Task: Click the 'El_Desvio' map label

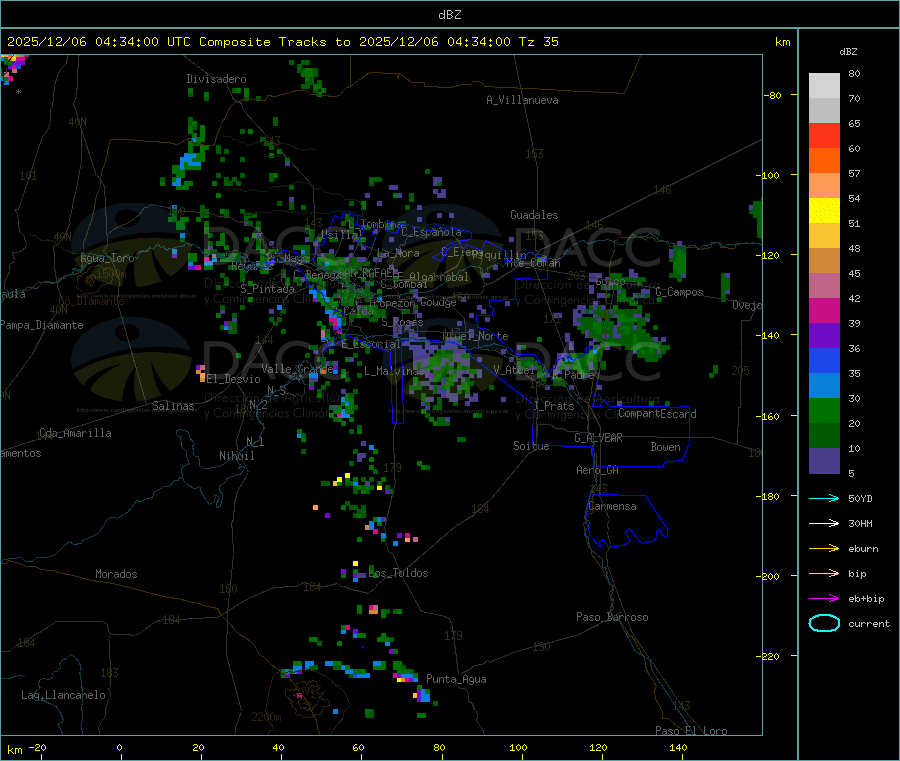Action: tap(233, 379)
